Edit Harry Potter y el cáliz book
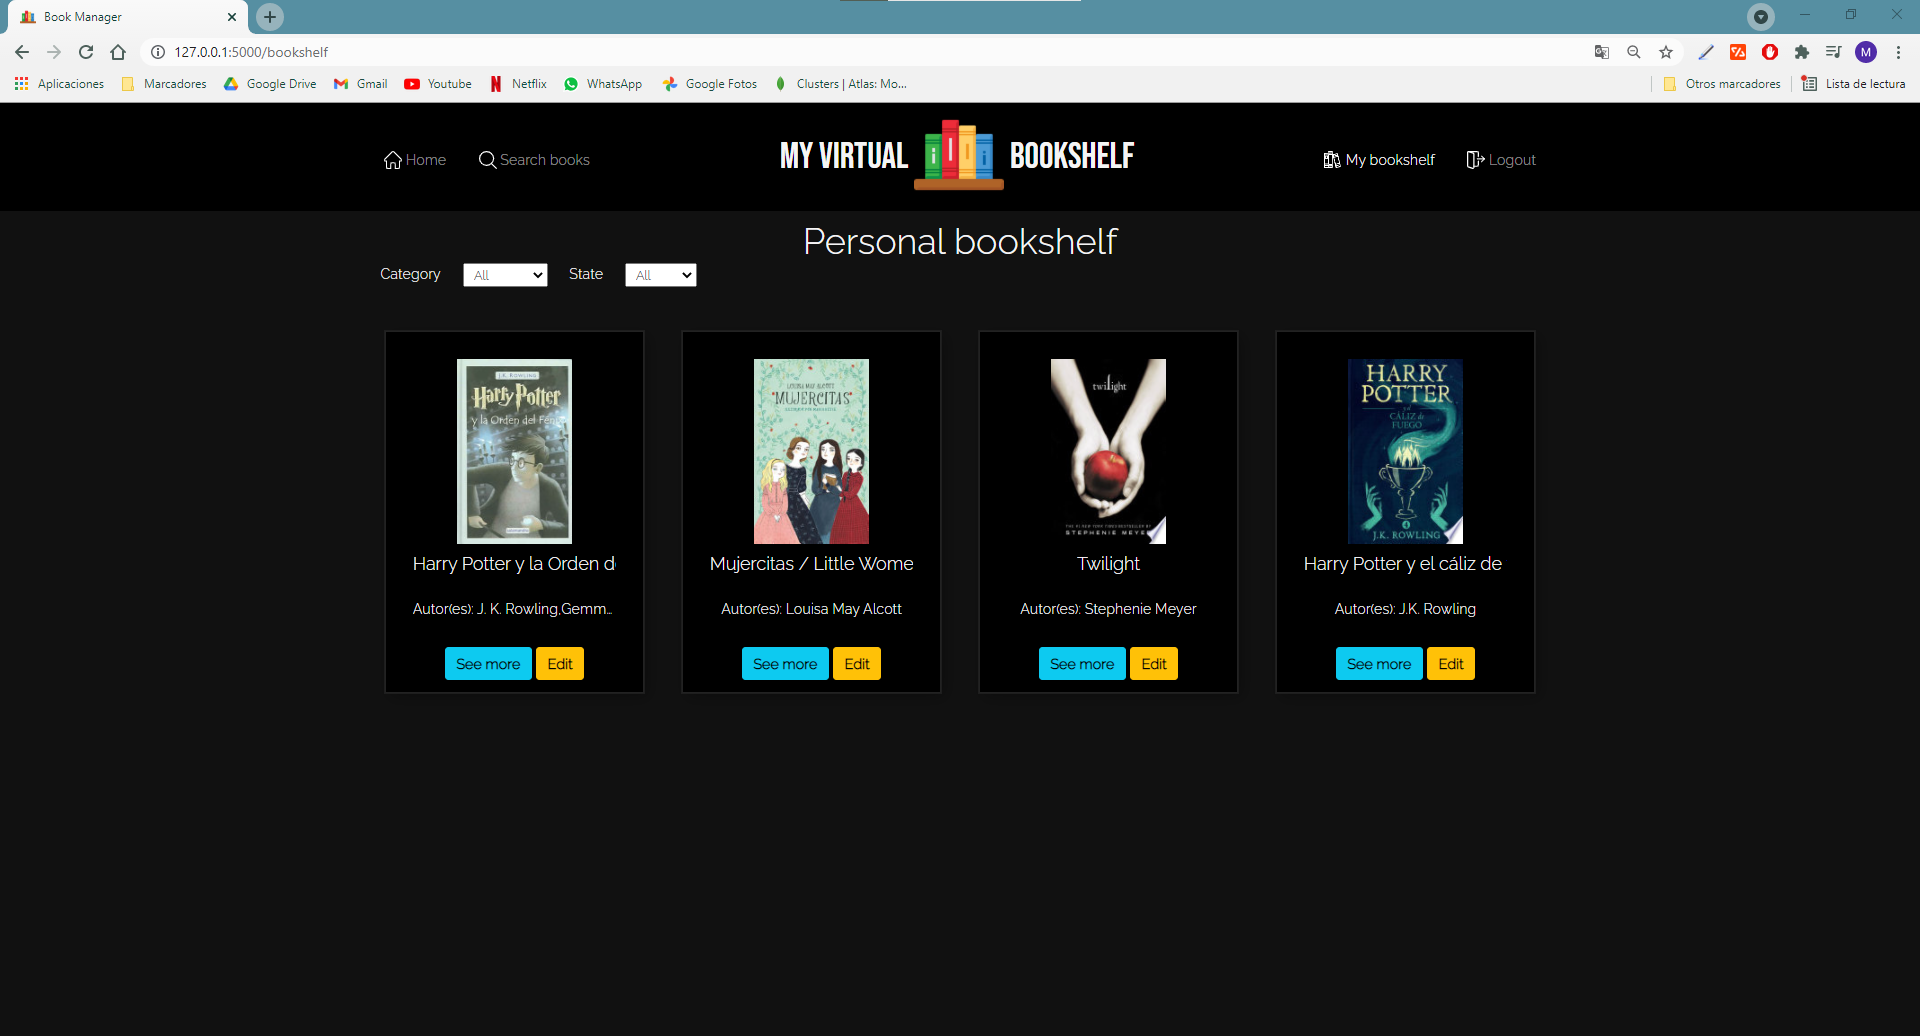This screenshot has height=1036, width=1920. [x=1451, y=664]
